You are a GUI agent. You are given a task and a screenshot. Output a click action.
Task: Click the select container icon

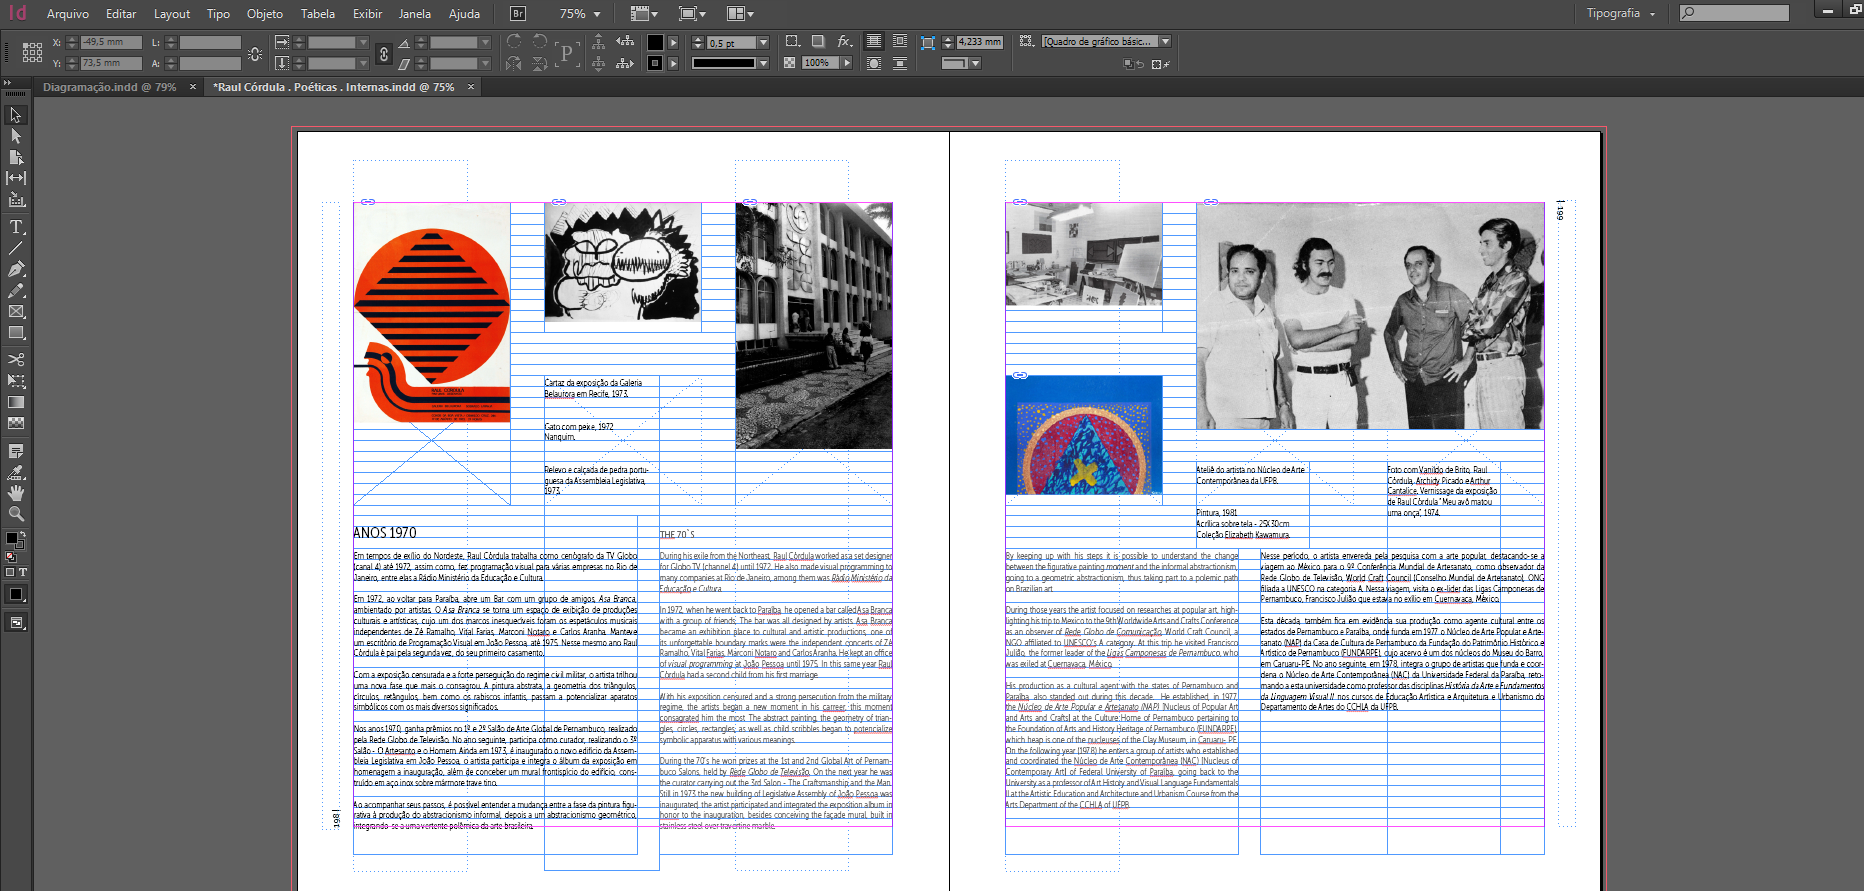coord(598,41)
